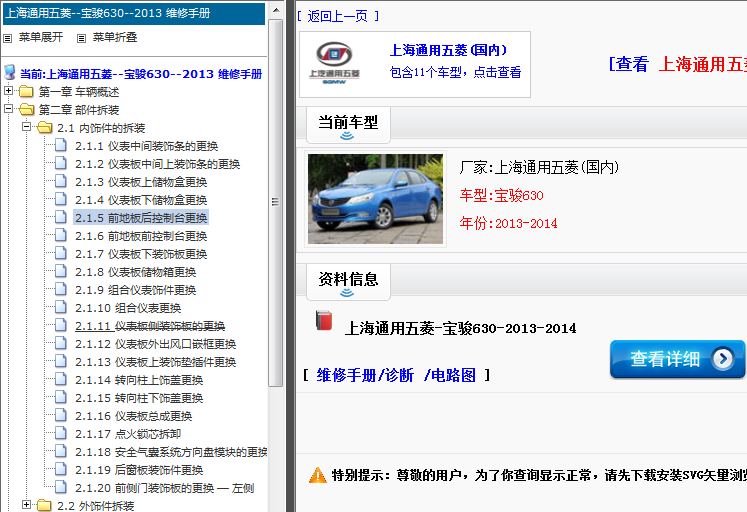Click the page icon of 2.1.2 仪表板中间上装饰条的更换
This screenshot has height=512, width=747.
[61, 163]
